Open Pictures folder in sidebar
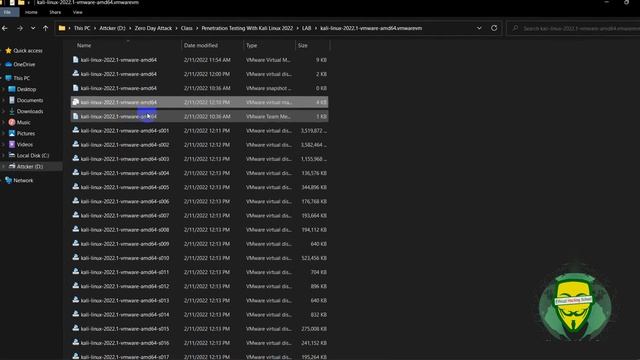640x360 pixels. tap(26, 133)
